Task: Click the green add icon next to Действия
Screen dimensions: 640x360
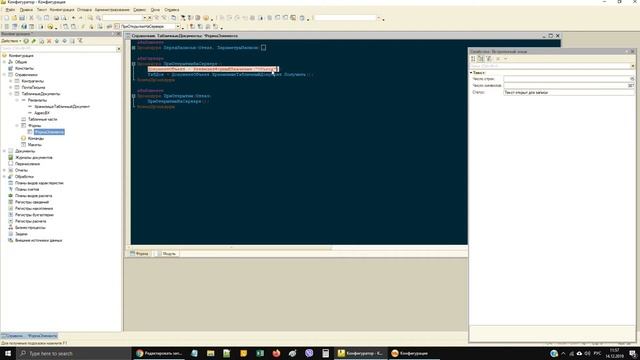Action: coord(26,41)
